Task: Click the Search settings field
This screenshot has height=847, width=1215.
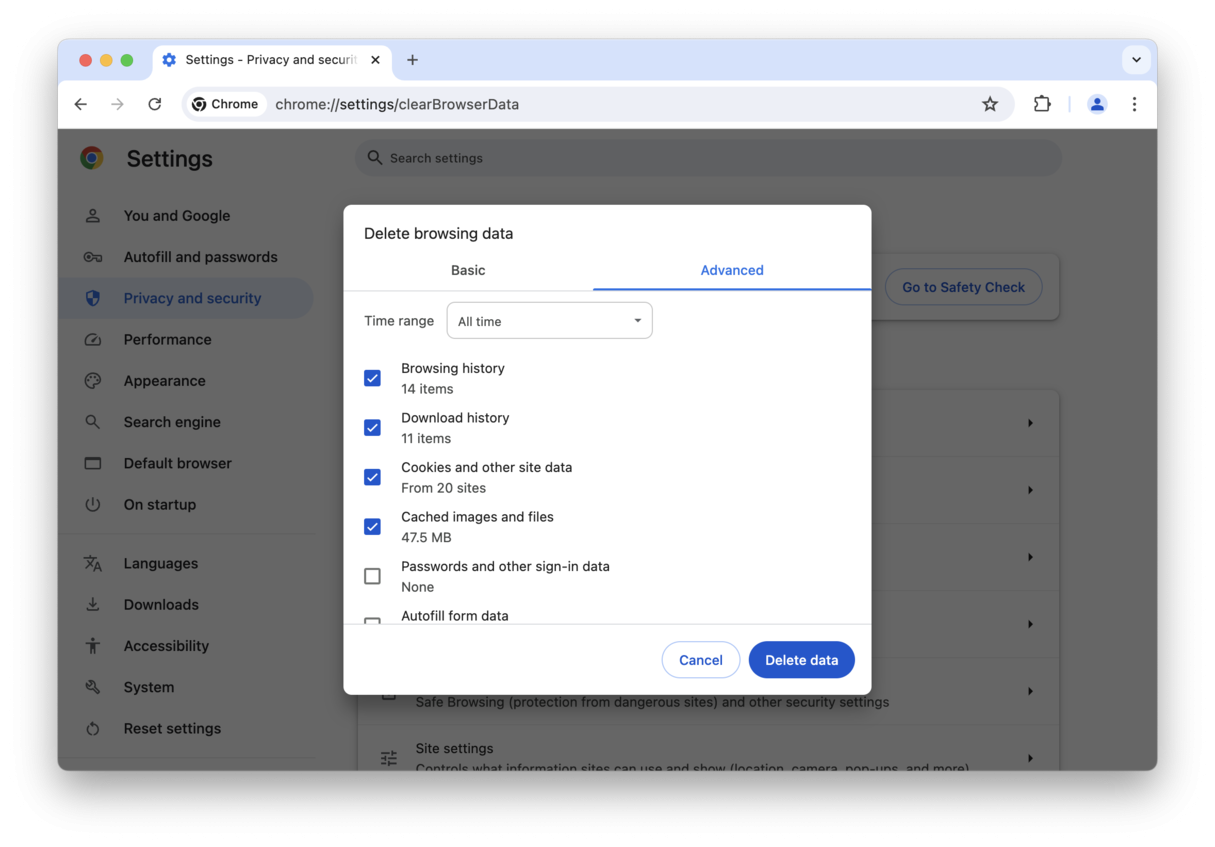Action: pos(707,157)
